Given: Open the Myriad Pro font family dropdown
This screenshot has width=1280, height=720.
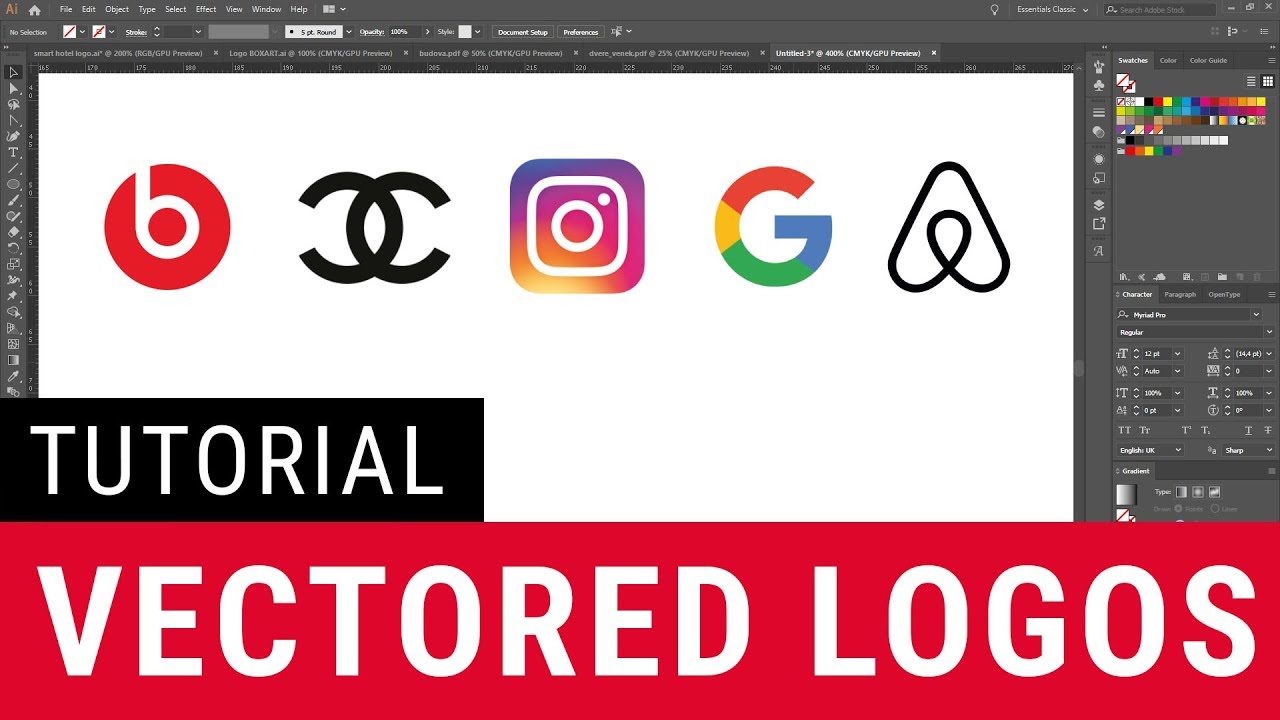Looking at the screenshot, I should coord(1256,314).
